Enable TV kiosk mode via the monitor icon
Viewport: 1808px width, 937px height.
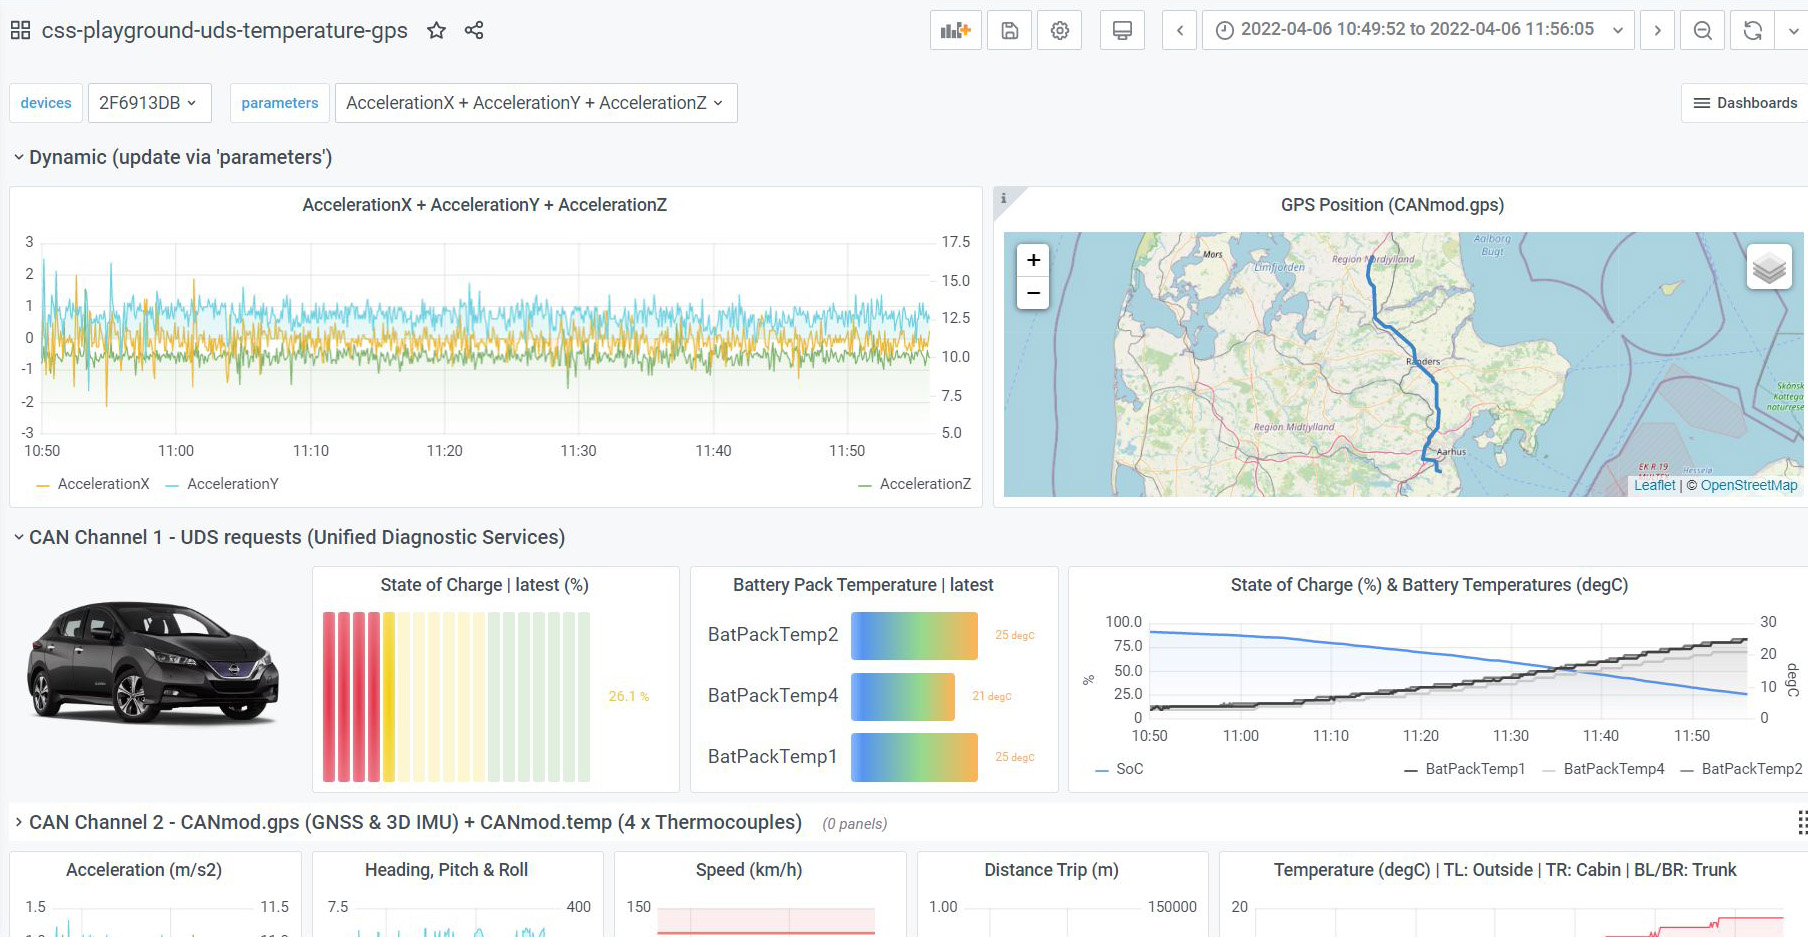tap(1121, 30)
